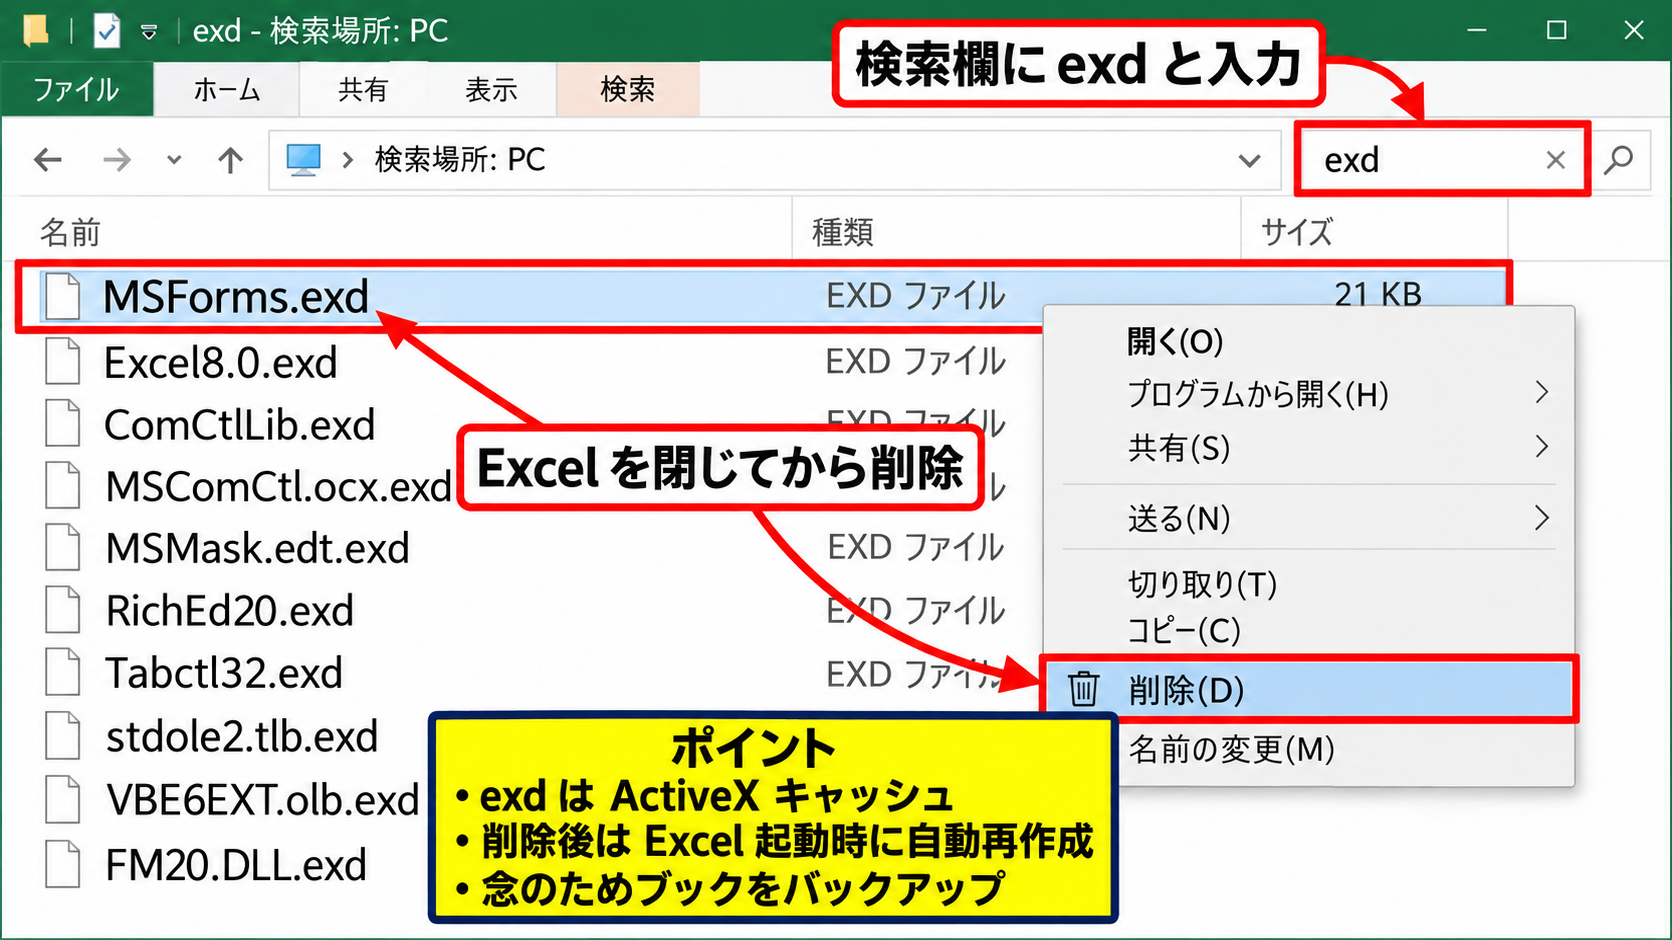Select the RichEd20.exd file icon
The image size is (1672, 940).
click(62, 610)
